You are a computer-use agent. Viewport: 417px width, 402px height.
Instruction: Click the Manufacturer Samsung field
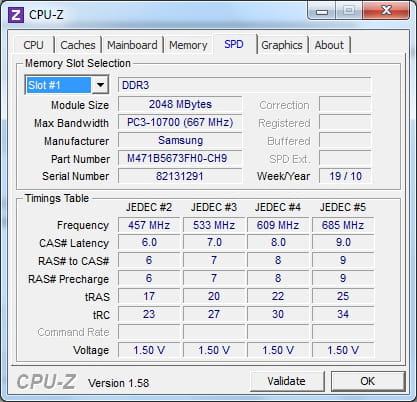click(x=180, y=140)
